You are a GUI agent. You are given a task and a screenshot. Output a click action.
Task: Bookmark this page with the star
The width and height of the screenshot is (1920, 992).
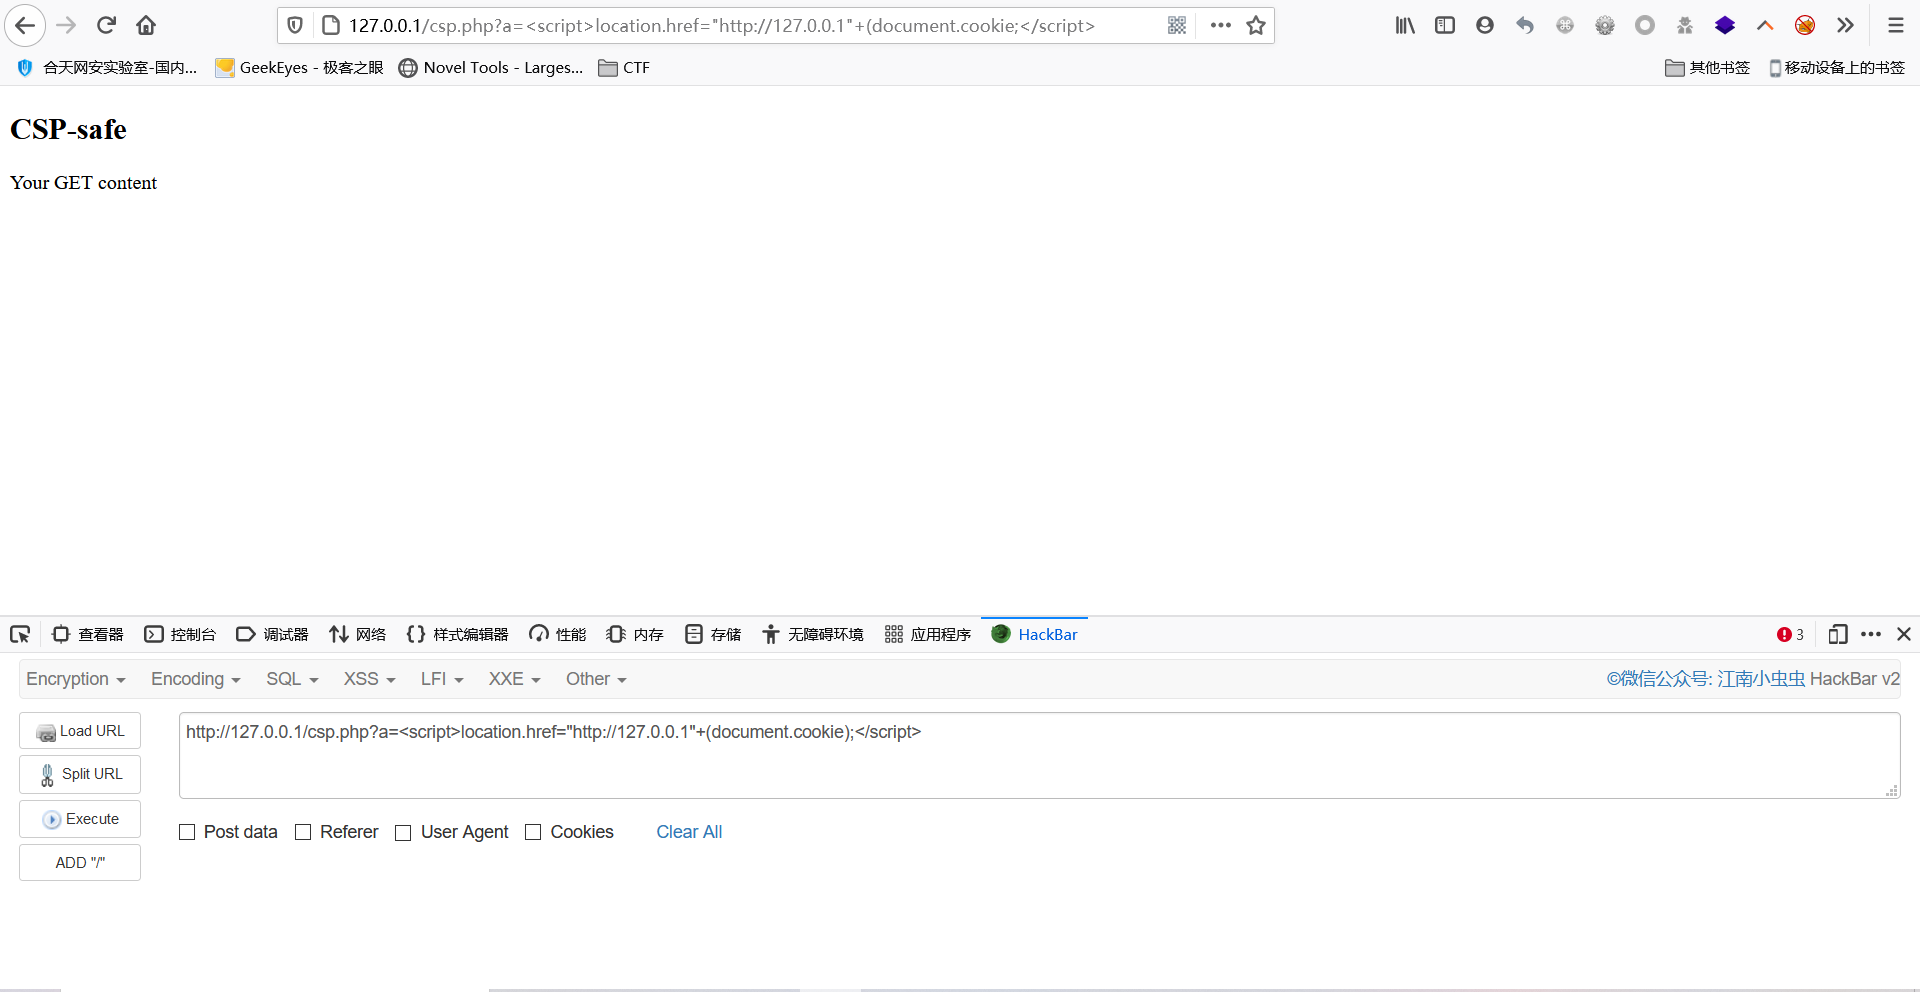[1256, 25]
